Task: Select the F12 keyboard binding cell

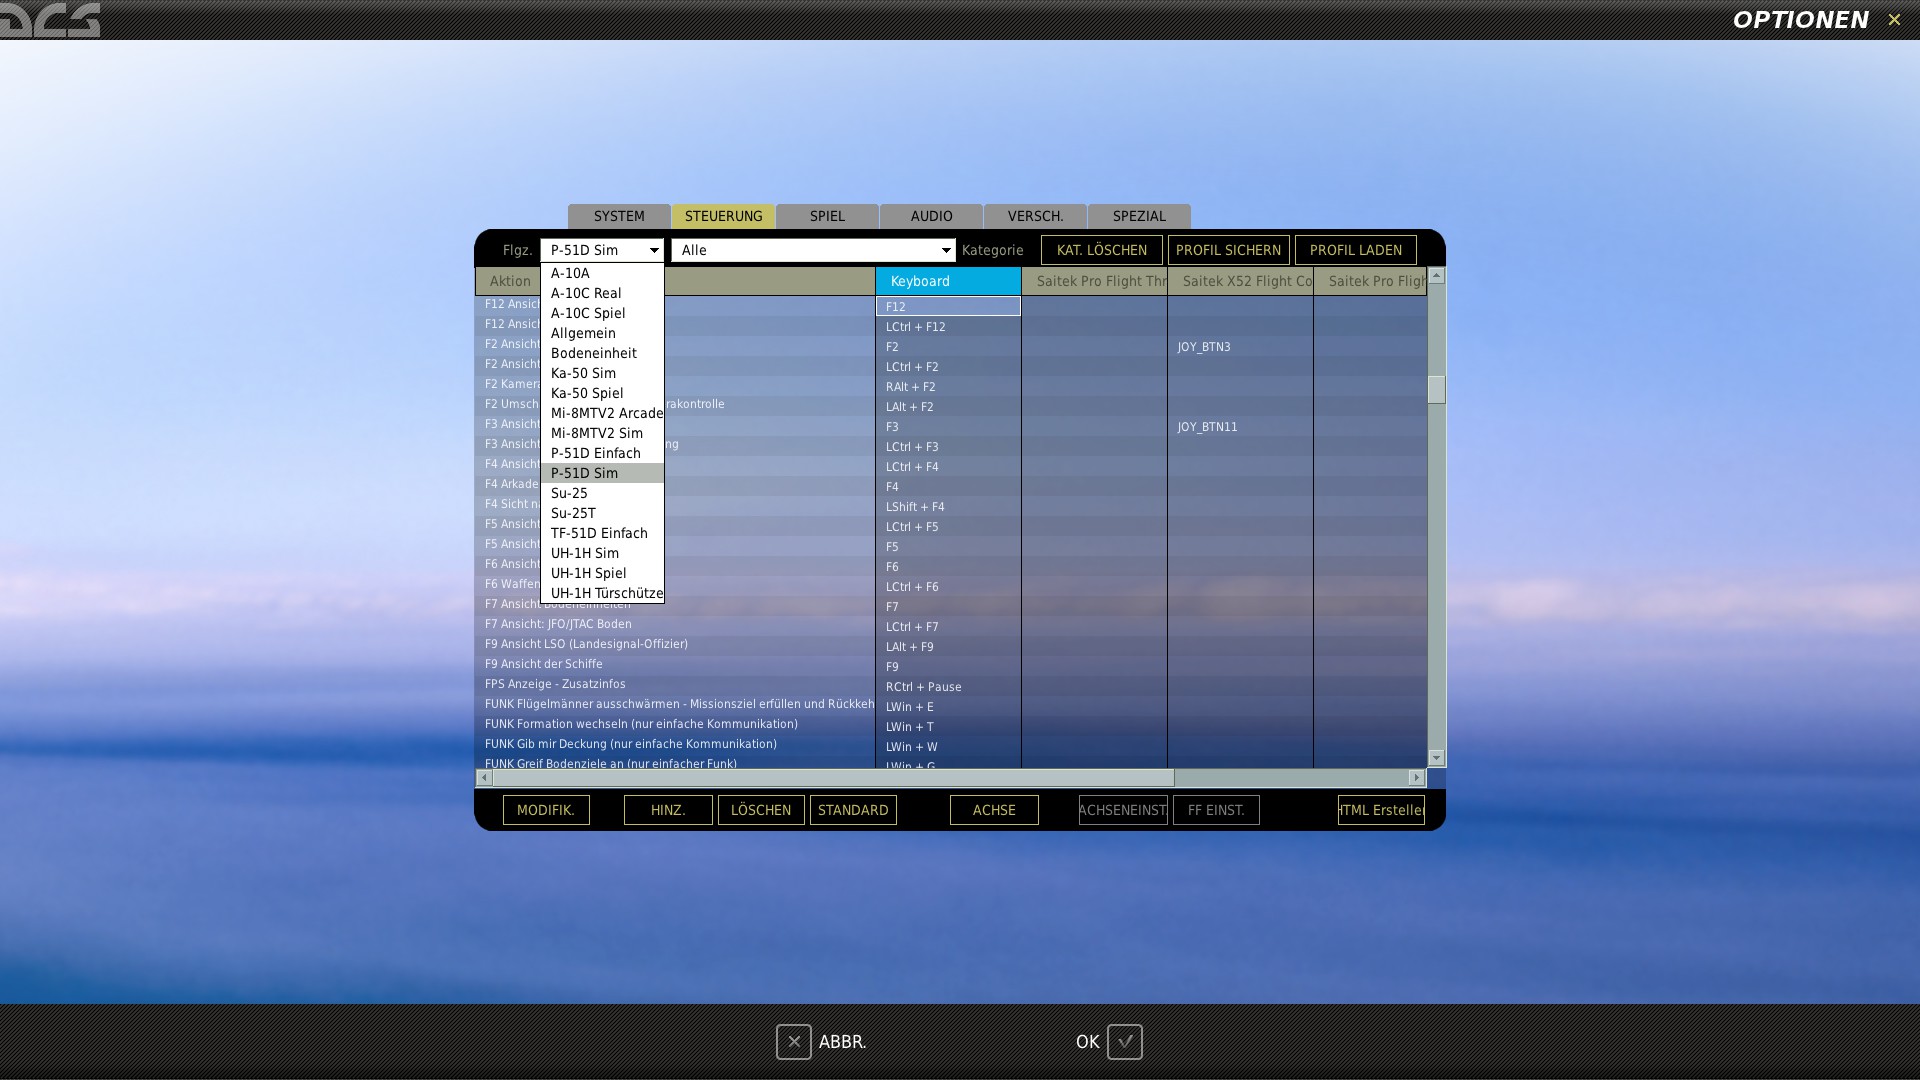Action: [948, 307]
